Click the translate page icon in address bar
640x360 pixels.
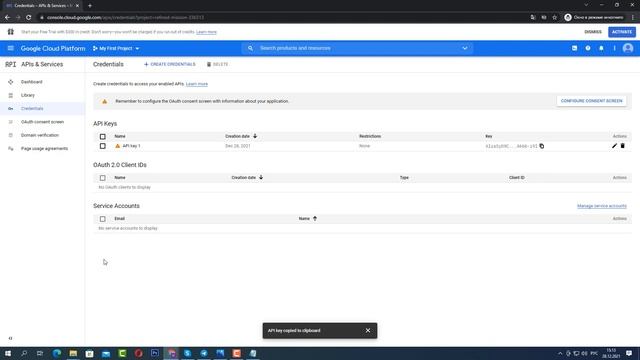[x=533, y=18]
